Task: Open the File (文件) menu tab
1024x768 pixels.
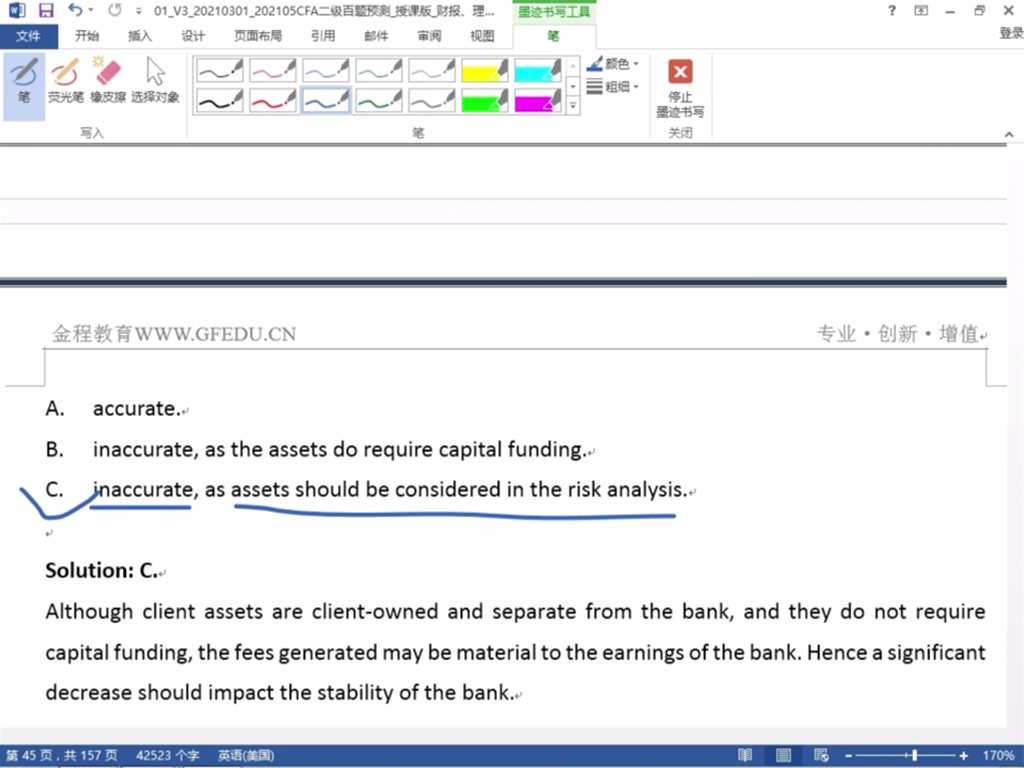Action: [x=29, y=36]
